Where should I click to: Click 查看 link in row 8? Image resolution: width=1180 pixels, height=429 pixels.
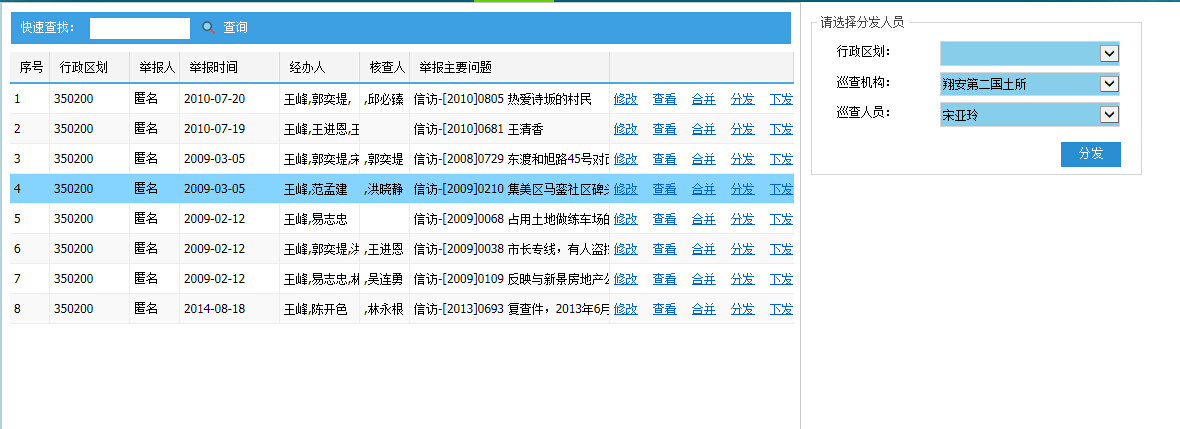(x=665, y=309)
